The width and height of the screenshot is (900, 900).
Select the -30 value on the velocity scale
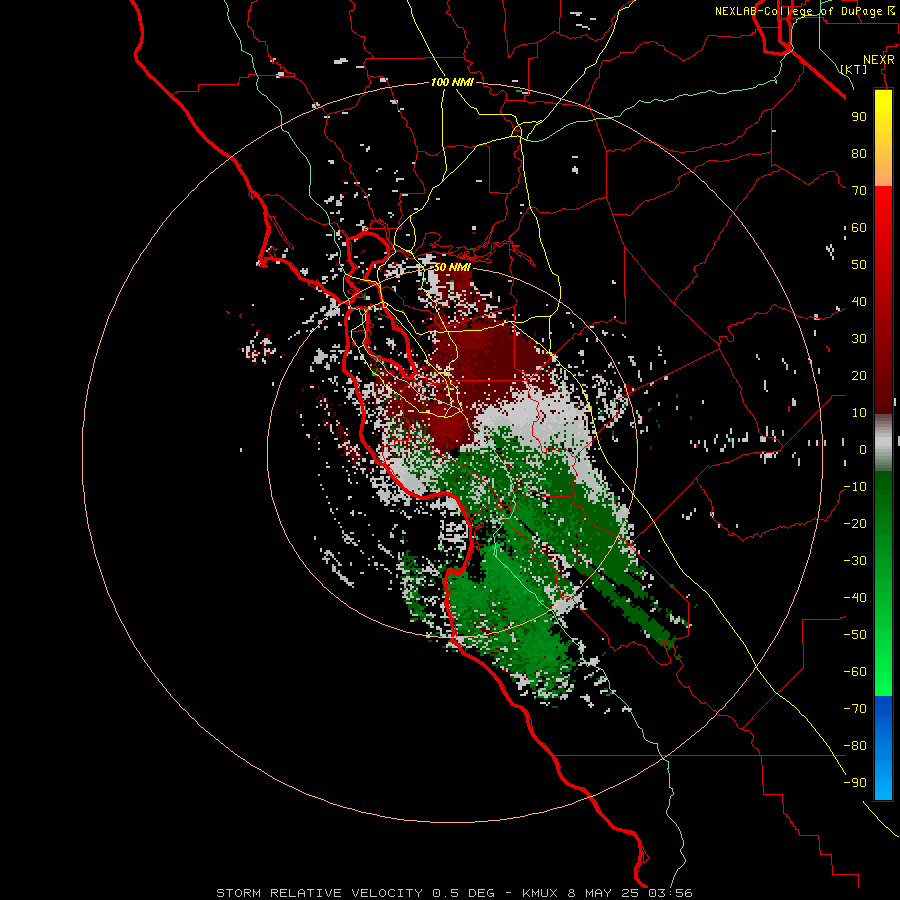855,561
